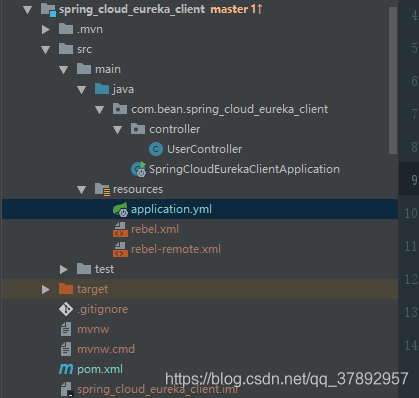Open the mvnw file
The height and width of the screenshot is (398, 419).
(93, 329)
